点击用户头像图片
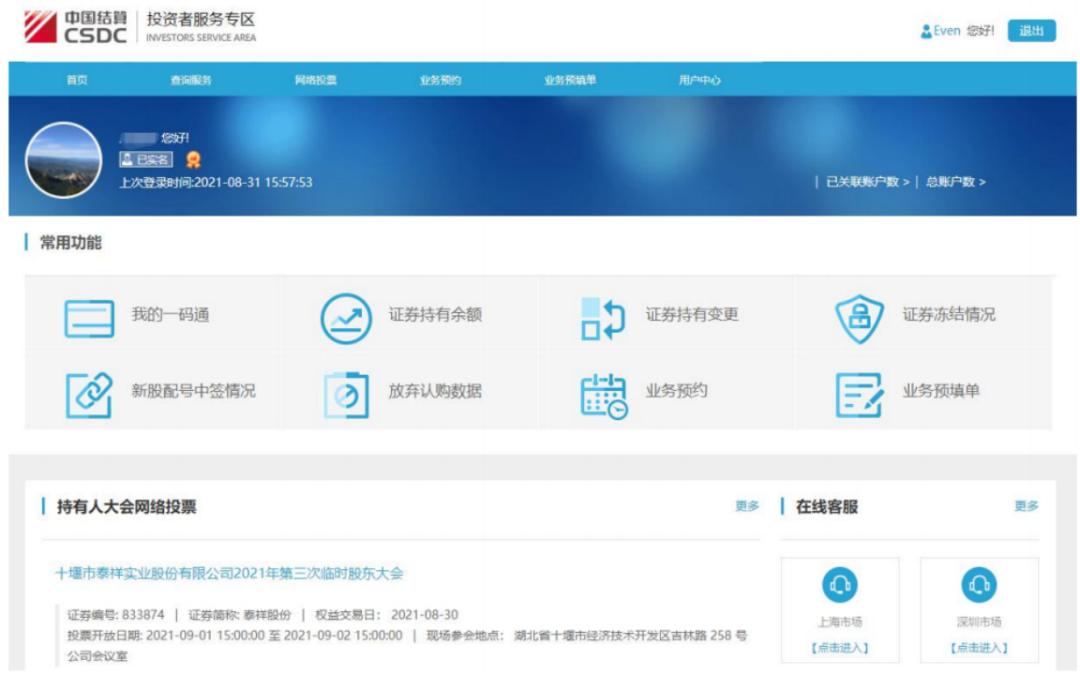The image size is (1080, 675). click(62, 160)
